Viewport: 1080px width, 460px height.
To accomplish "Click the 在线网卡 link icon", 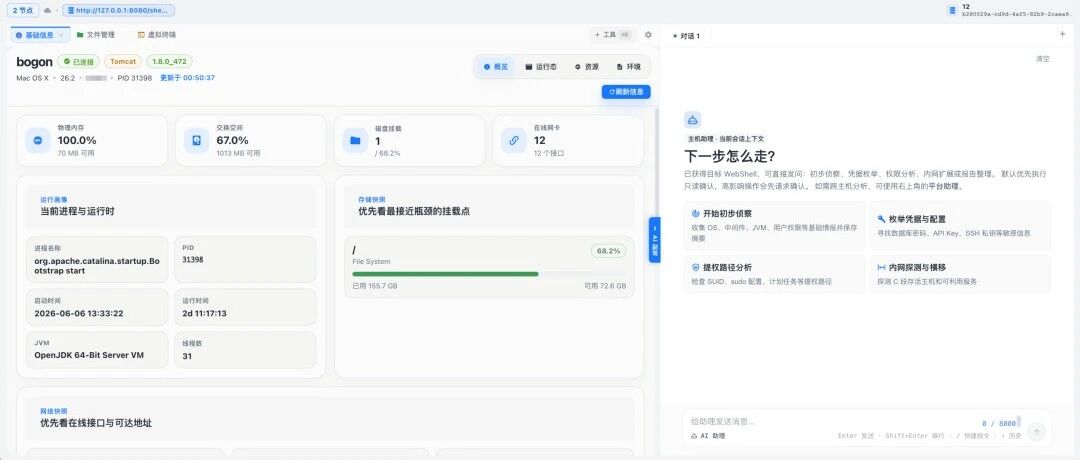I will click(514, 140).
